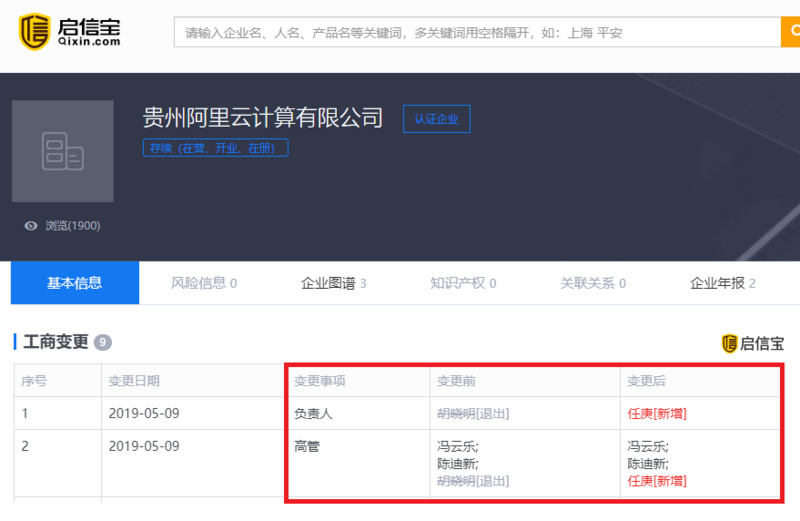Click the company placeholder logo thumbnail
Image resolution: width=800 pixels, height=521 pixels.
[63, 151]
